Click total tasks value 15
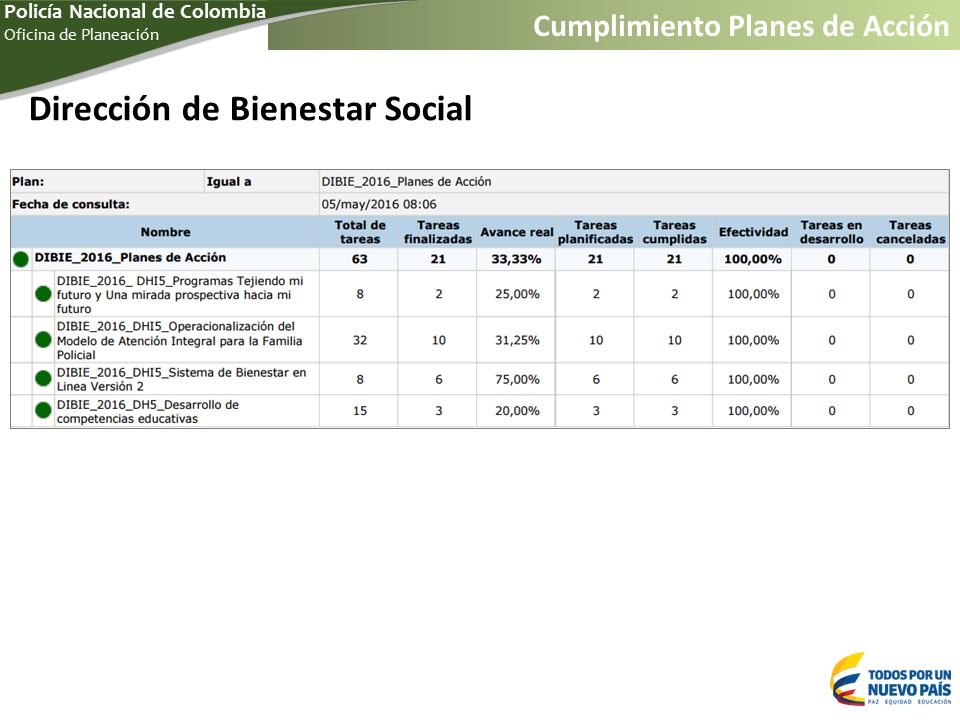The width and height of the screenshot is (960, 720). tap(360, 410)
